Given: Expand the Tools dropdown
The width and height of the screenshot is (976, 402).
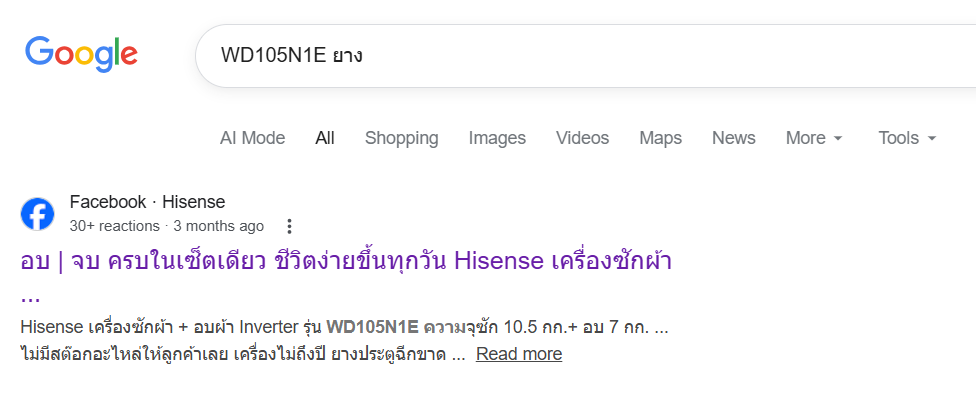Looking at the screenshot, I should [907, 138].
